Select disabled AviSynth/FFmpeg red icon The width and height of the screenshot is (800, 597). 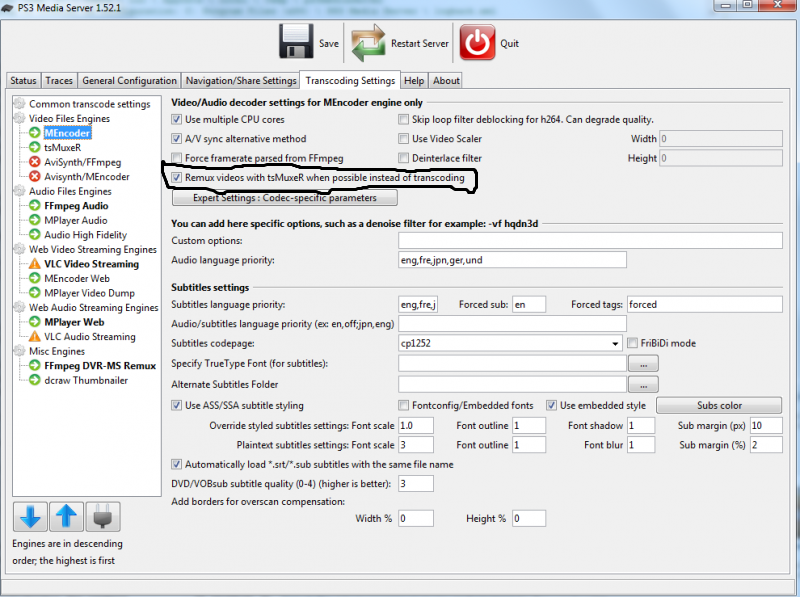click(x=35, y=162)
